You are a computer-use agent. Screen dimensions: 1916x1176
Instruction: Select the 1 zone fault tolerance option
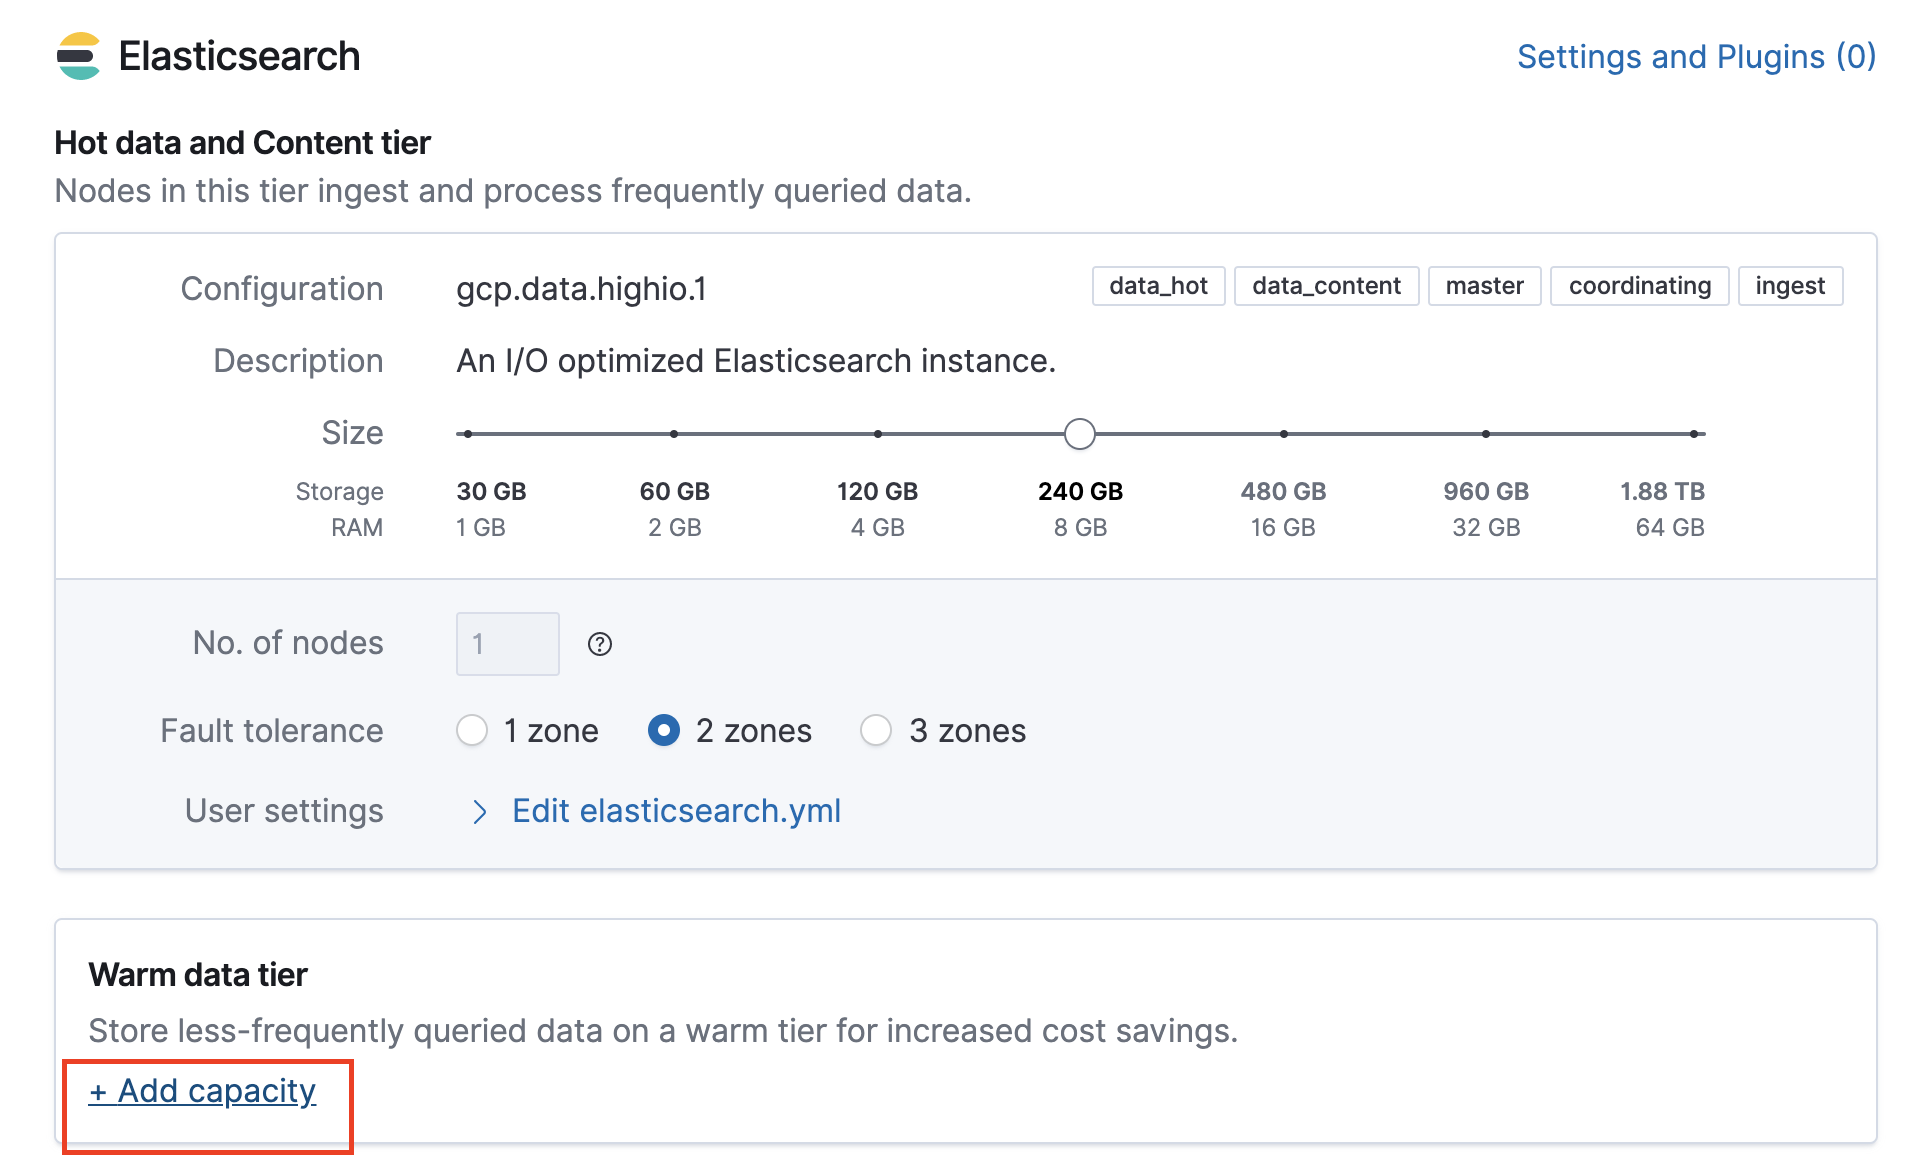[472, 731]
